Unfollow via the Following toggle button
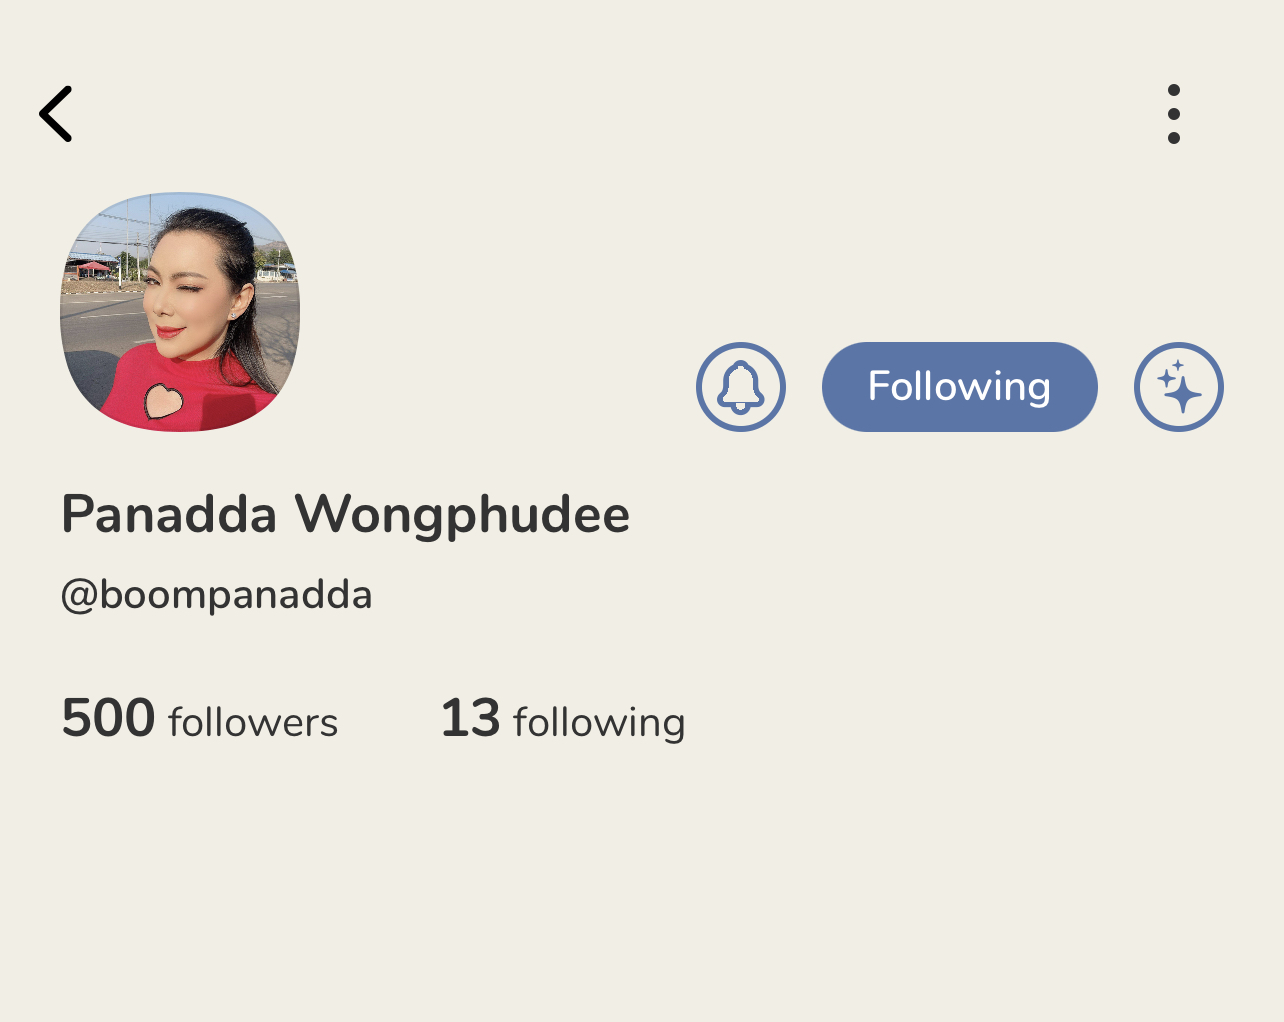 pos(959,387)
